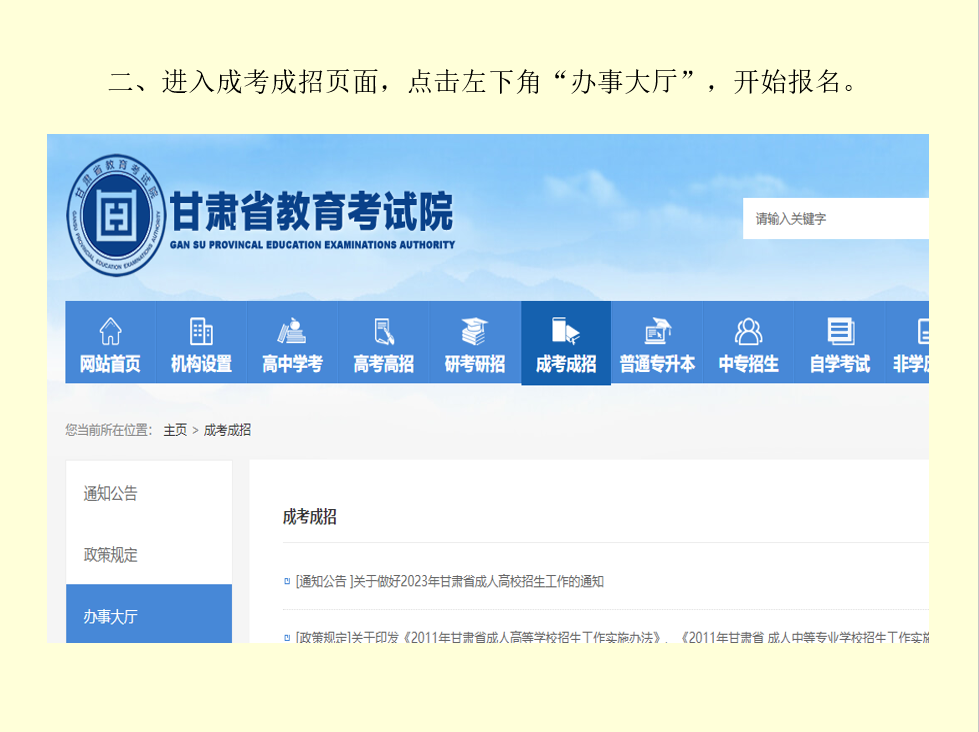This screenshot has width=979, height=732.
Task: Click the computer icon above 普通专升本
Action: [657, 331]
